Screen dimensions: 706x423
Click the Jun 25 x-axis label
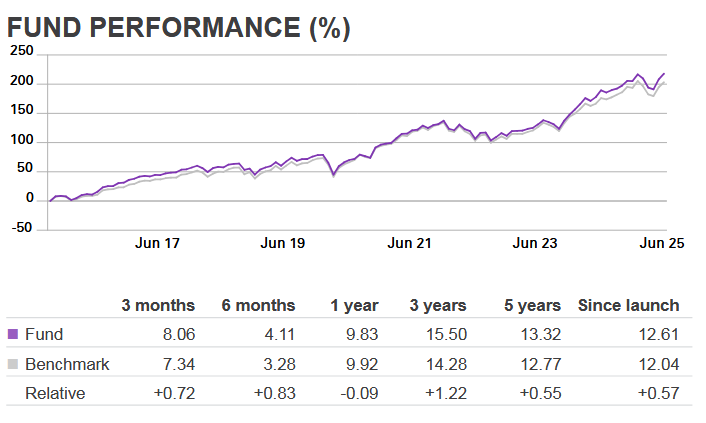coord(661,243)
